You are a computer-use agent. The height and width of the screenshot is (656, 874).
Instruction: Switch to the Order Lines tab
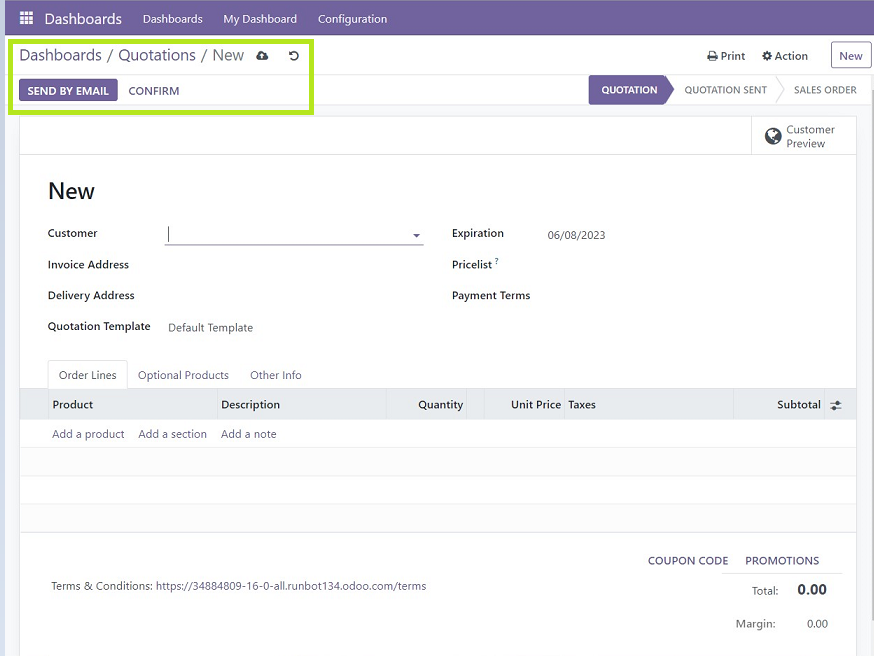[88, 375]
